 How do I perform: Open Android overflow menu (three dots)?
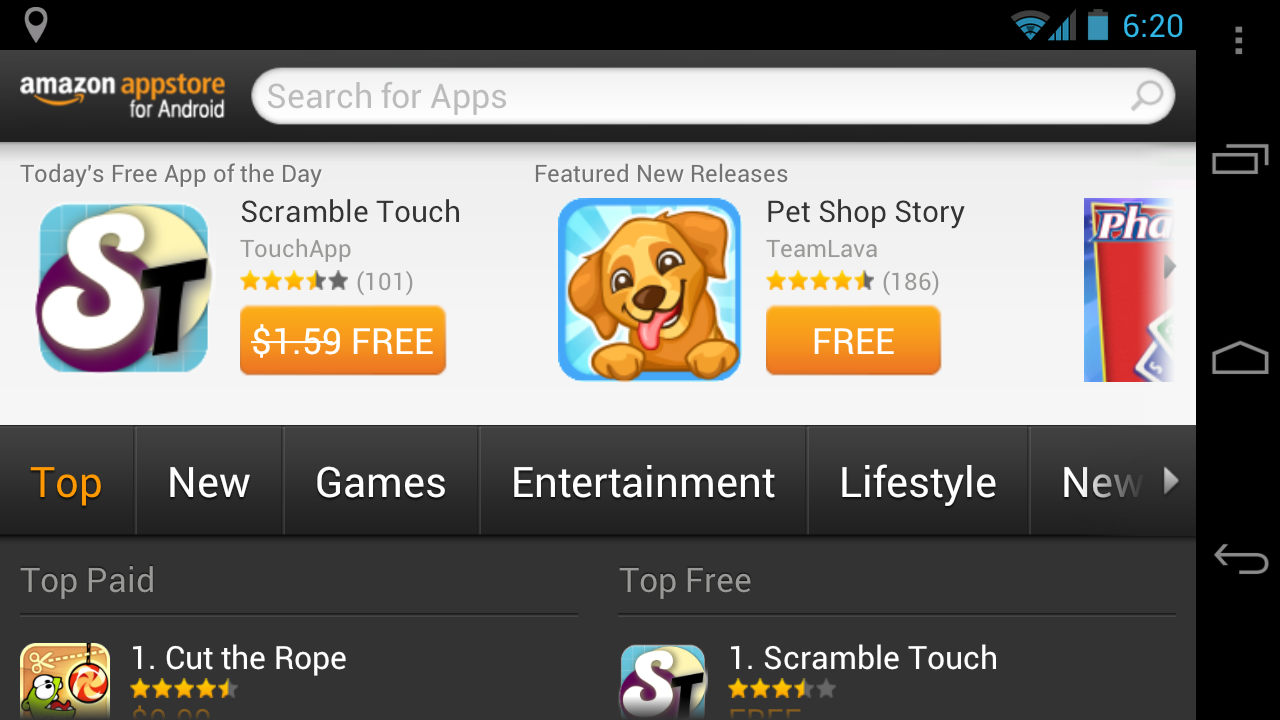(1238, 40)
